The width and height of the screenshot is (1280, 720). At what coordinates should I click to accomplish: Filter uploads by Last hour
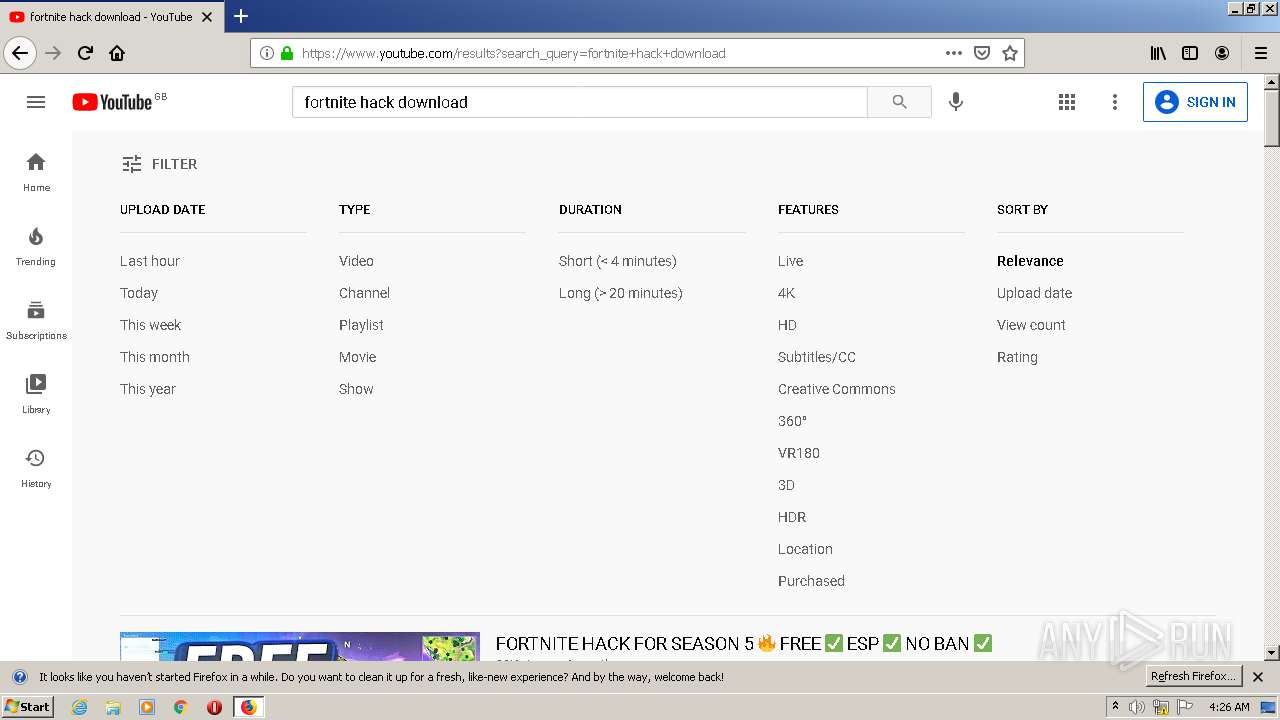coord(150,261)
